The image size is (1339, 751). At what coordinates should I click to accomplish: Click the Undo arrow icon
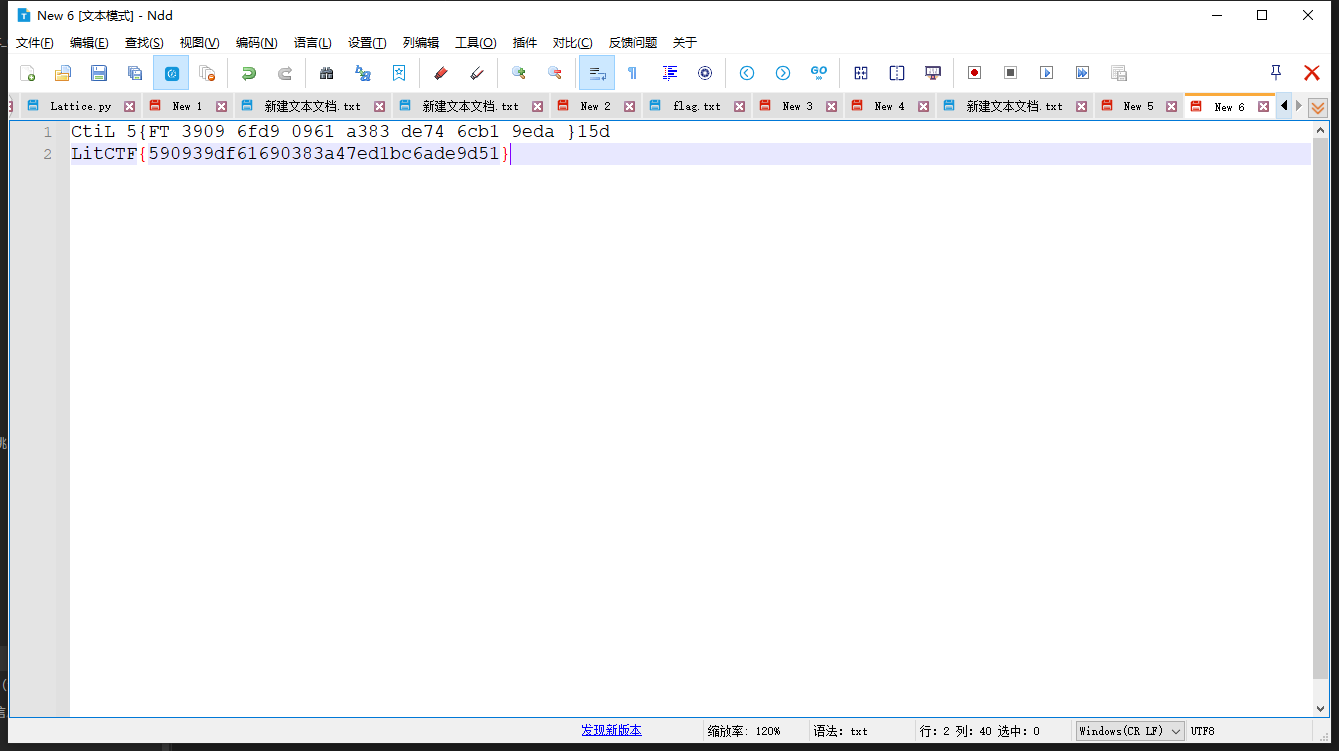pos(248,73)
